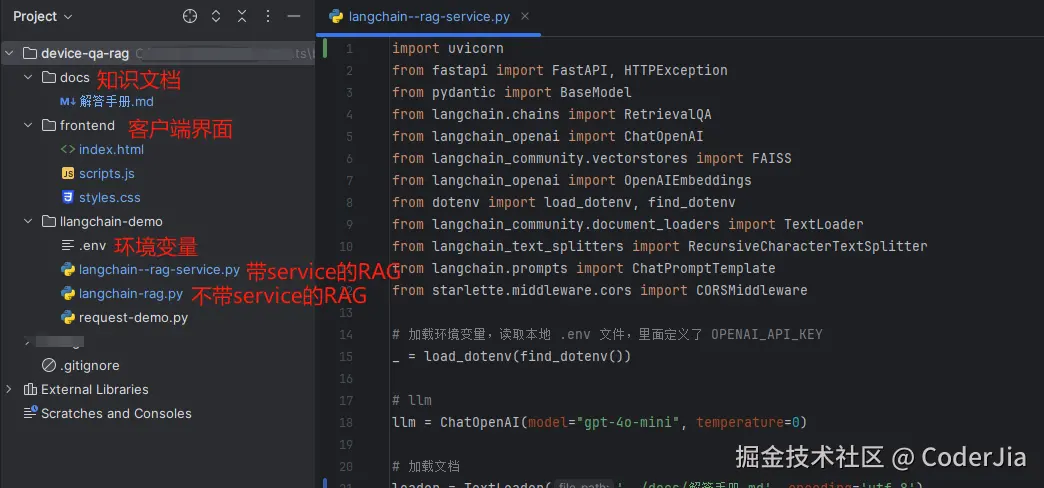This screenshot has height=488, width=1044.
Task: Click line number 18 in the gutter
Action: 346,422
